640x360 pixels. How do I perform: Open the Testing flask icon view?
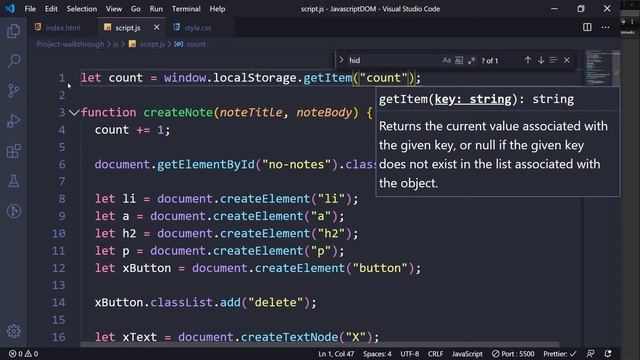tap(13, 181)
